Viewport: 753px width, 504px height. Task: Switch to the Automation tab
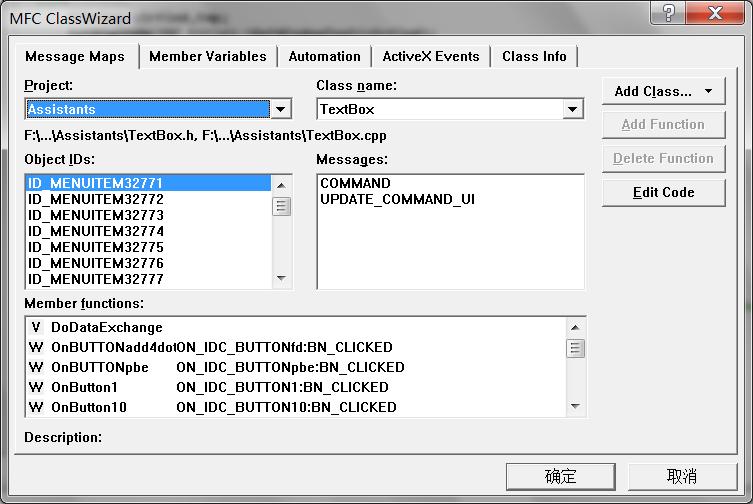tap(324, 57)
